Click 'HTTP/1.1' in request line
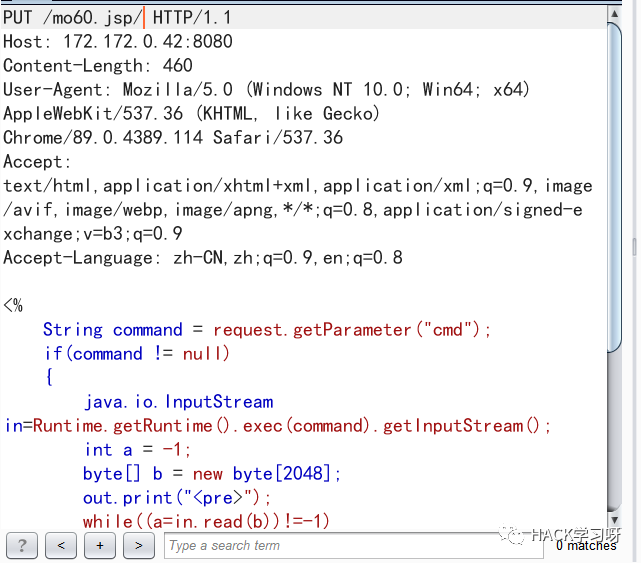This screenshot has width=641, height=563. 192,18
